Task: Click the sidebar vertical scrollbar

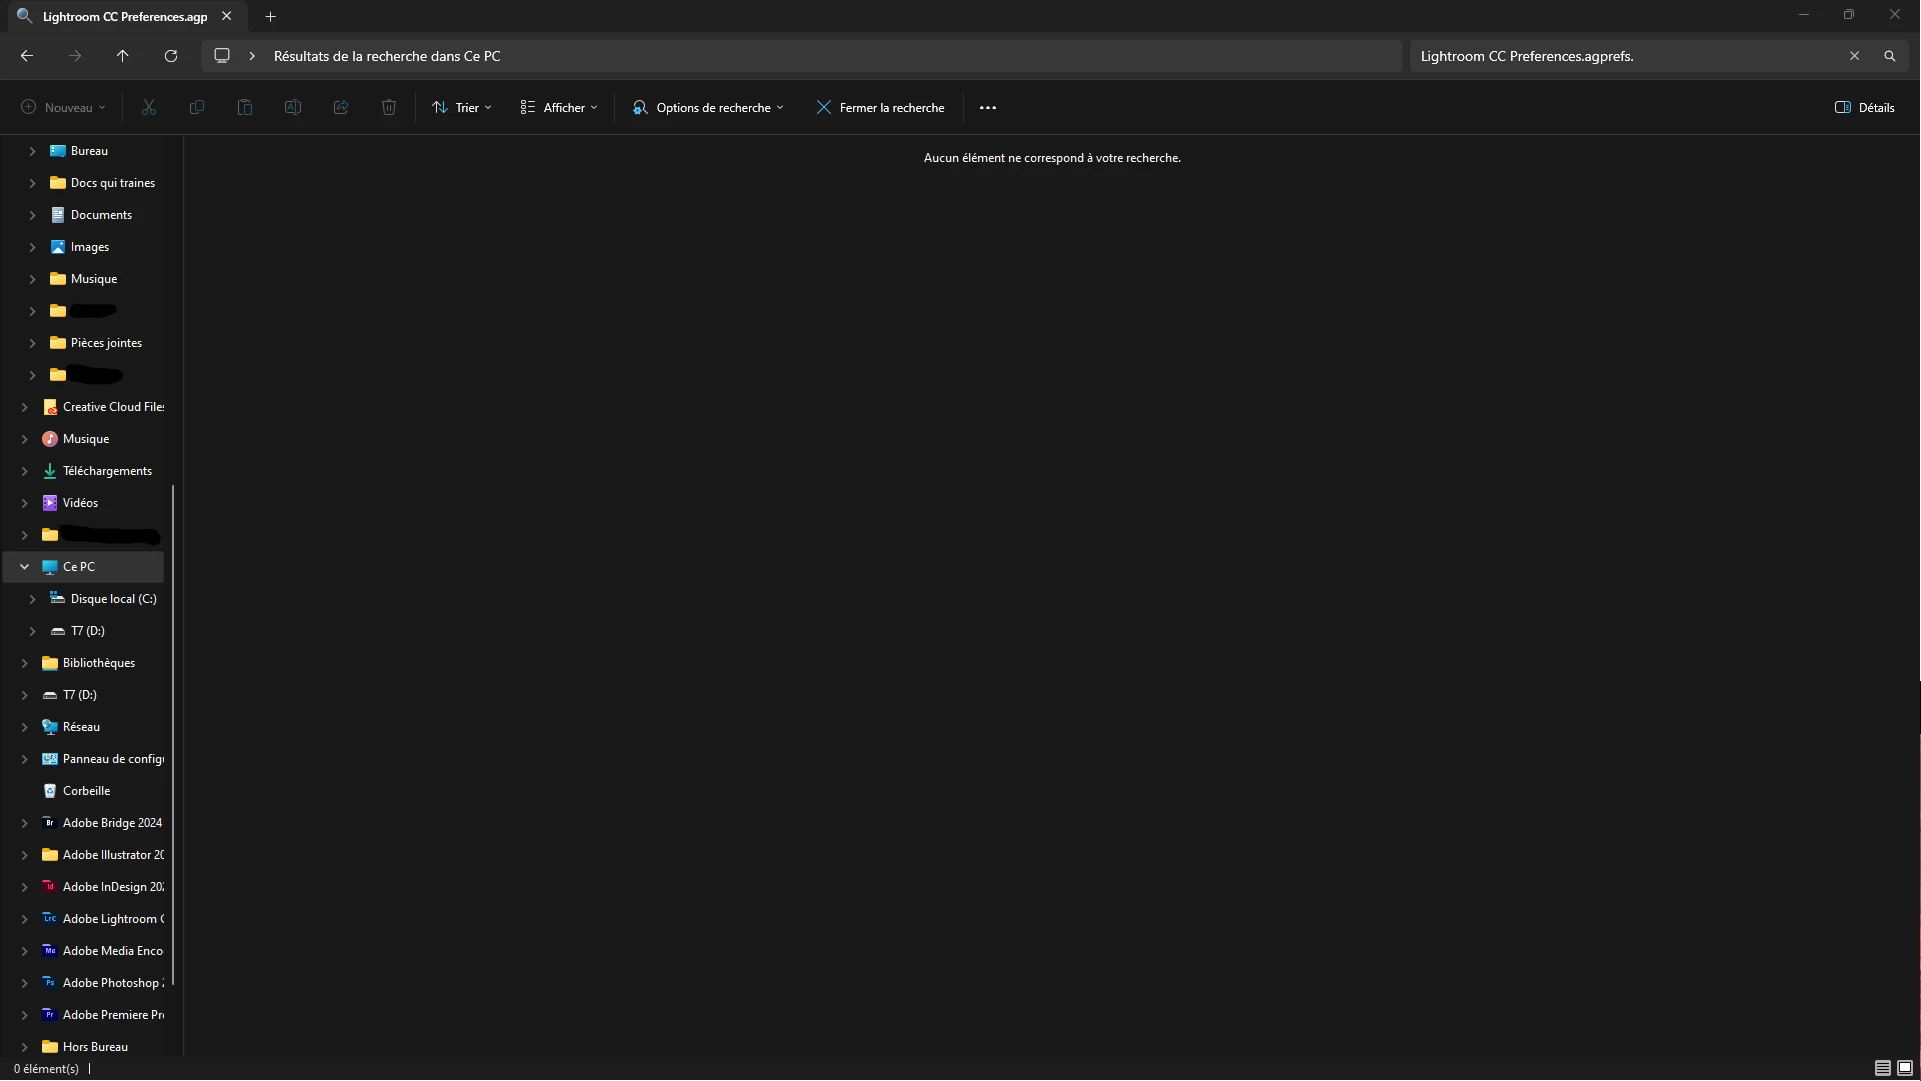Action: point(173,735)
